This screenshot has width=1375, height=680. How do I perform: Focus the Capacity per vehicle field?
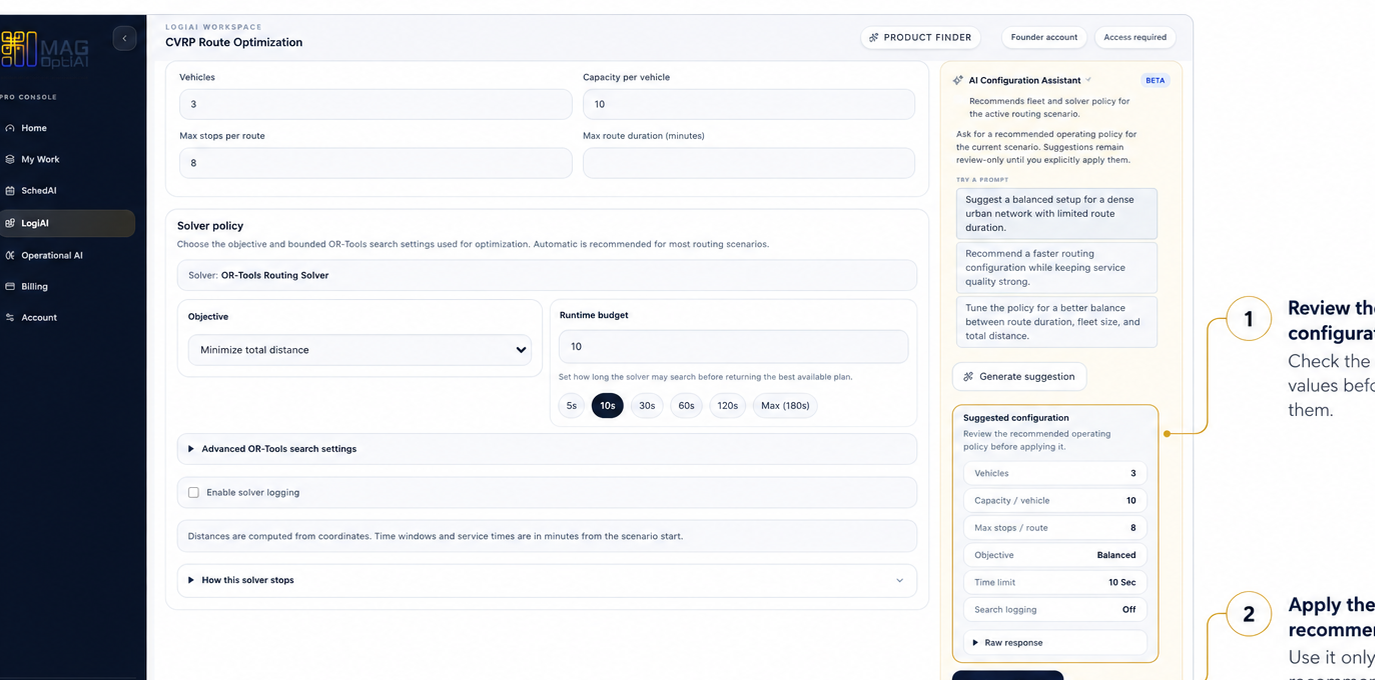(749, 104)
